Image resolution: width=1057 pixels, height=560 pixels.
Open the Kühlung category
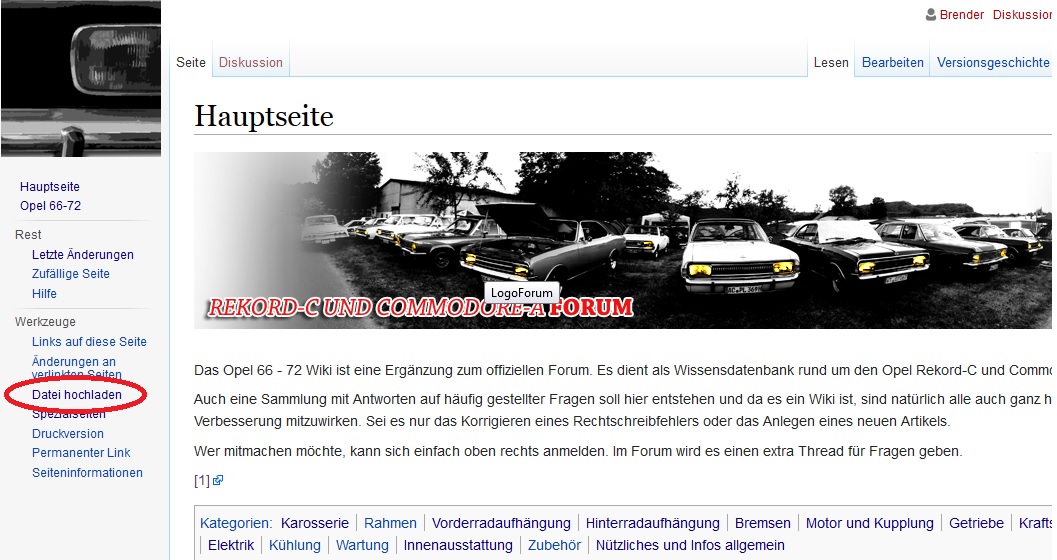(295, 545)
